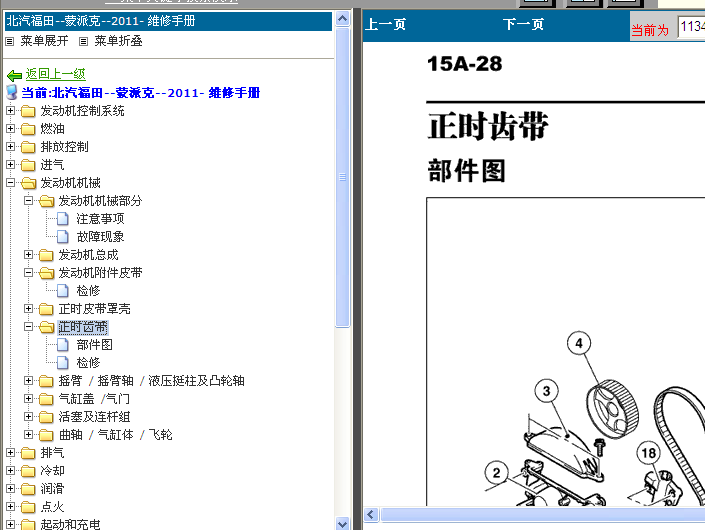
Task: Expand the 发动机控制系统 node
Action: coord(10,111)
